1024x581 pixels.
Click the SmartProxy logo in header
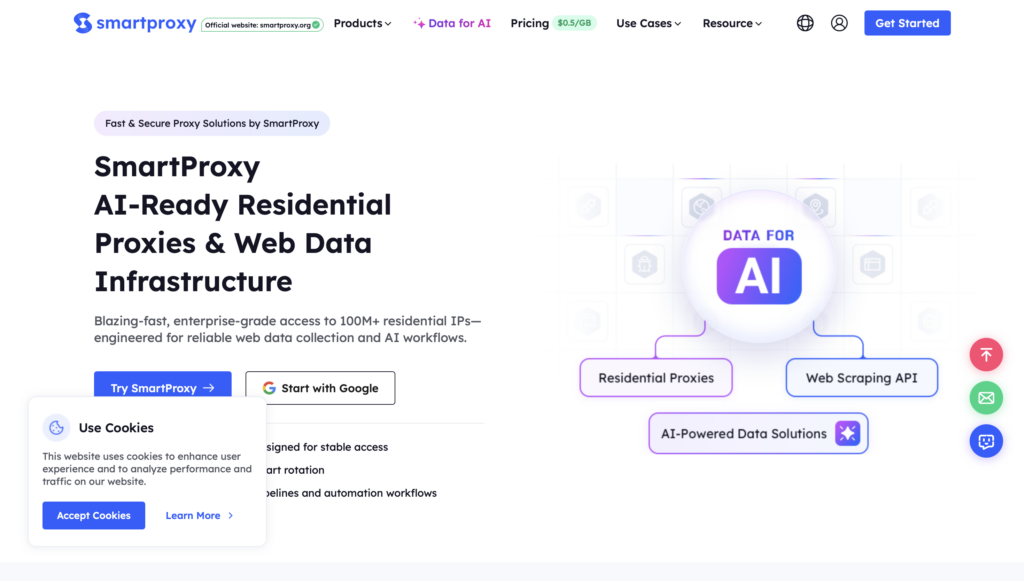134,23
